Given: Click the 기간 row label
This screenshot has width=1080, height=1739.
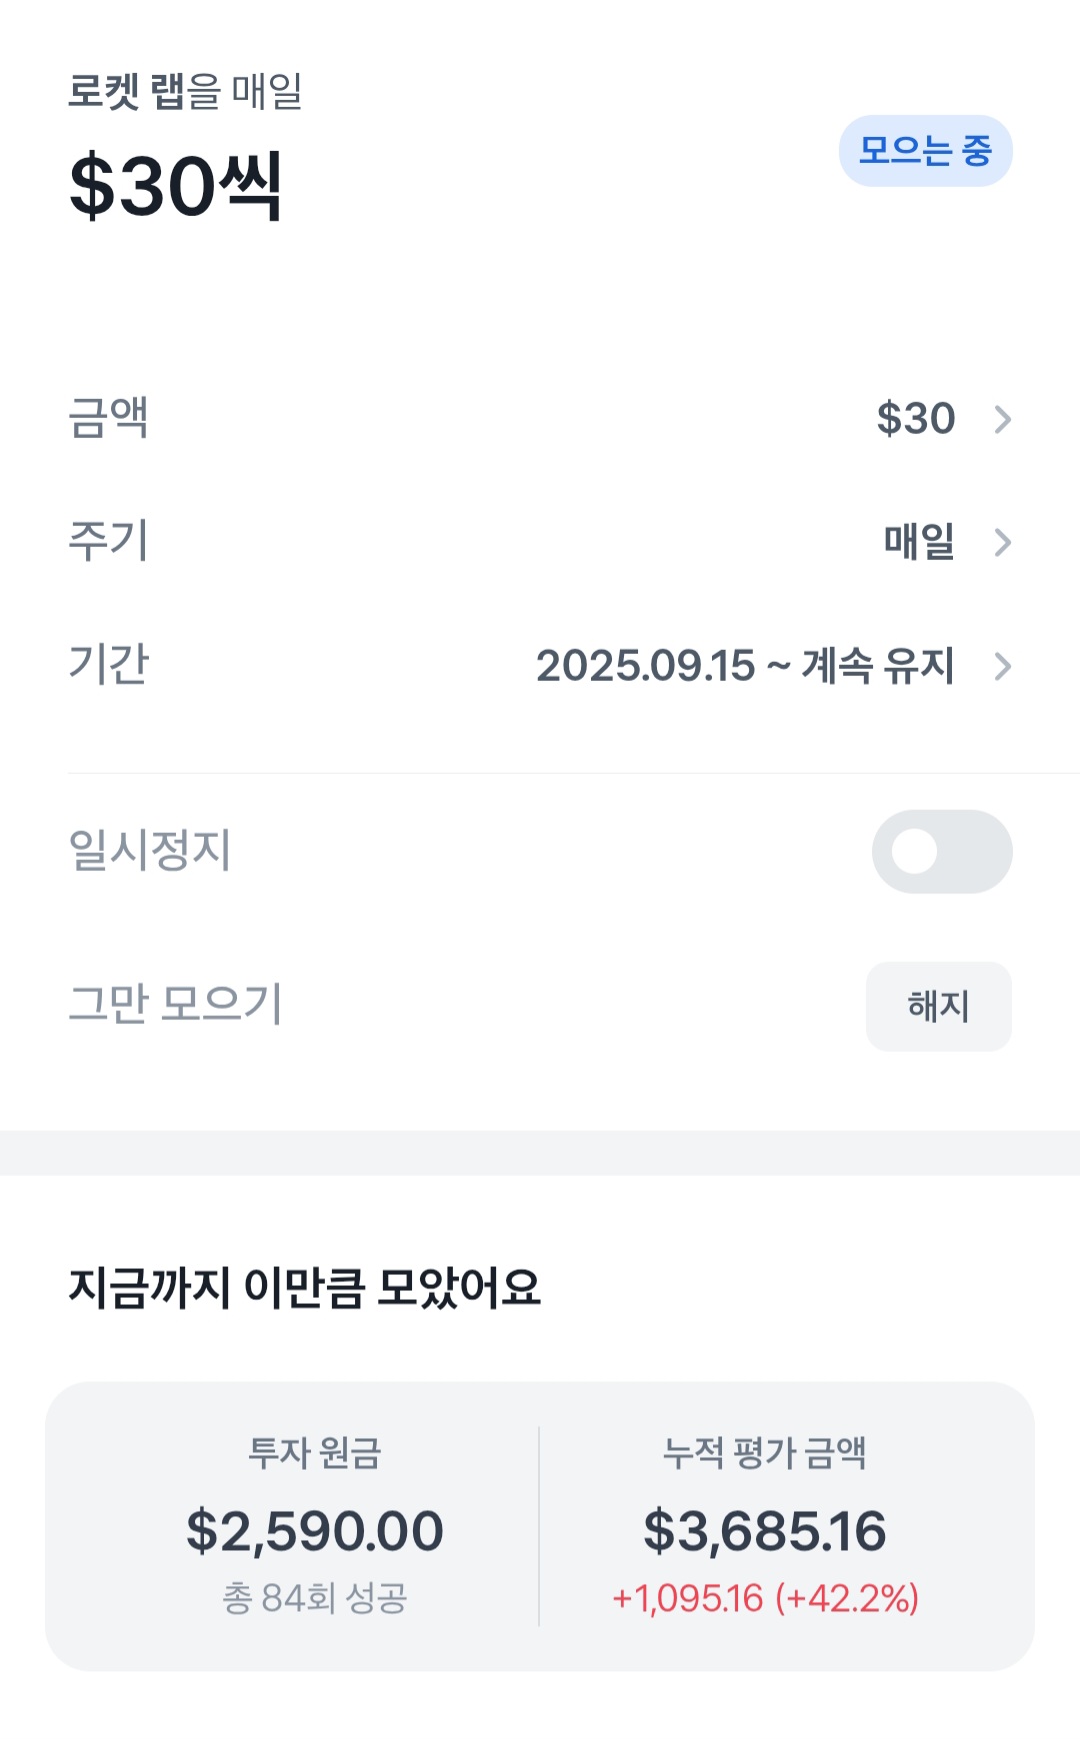Looking at the screenshot, I should point(108,664).
